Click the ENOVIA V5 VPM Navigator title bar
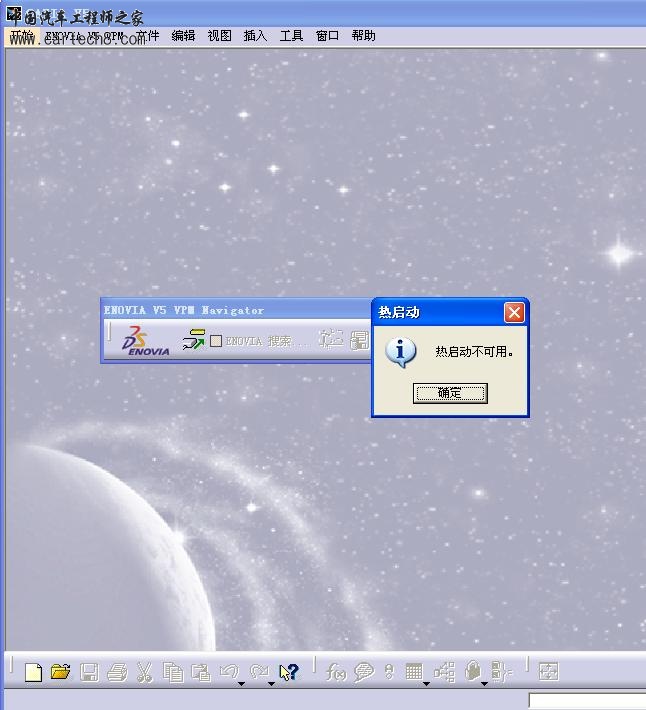This screenshot has width=646, height=710. 235,310
